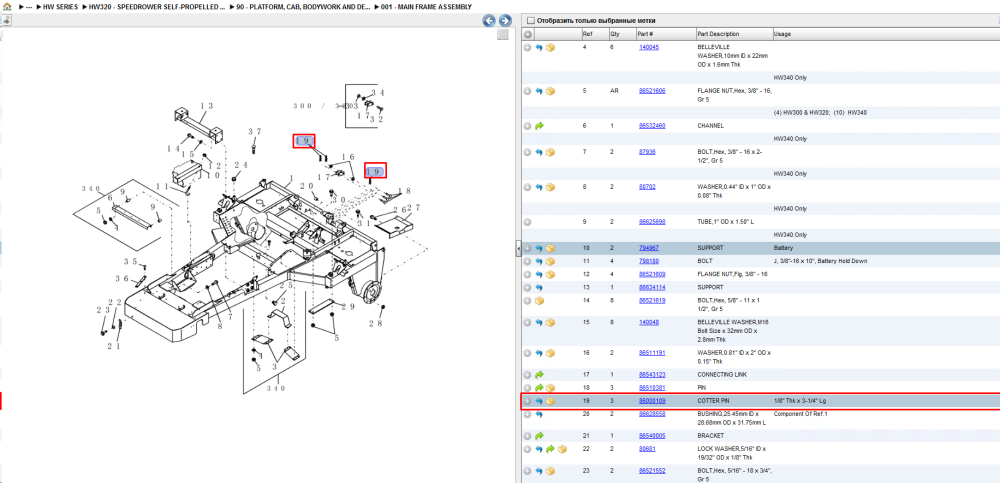Open part number 87936 link
This screenshot has width=1000, height=483.
point(647,152)
